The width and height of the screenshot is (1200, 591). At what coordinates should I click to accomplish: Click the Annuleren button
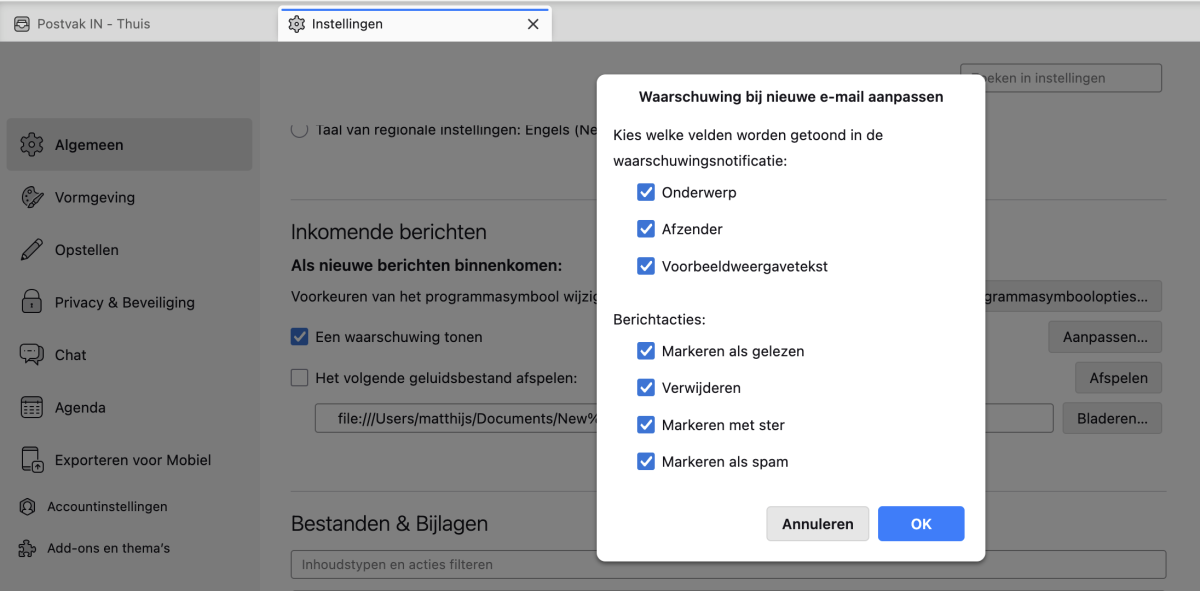pos(817,524)
